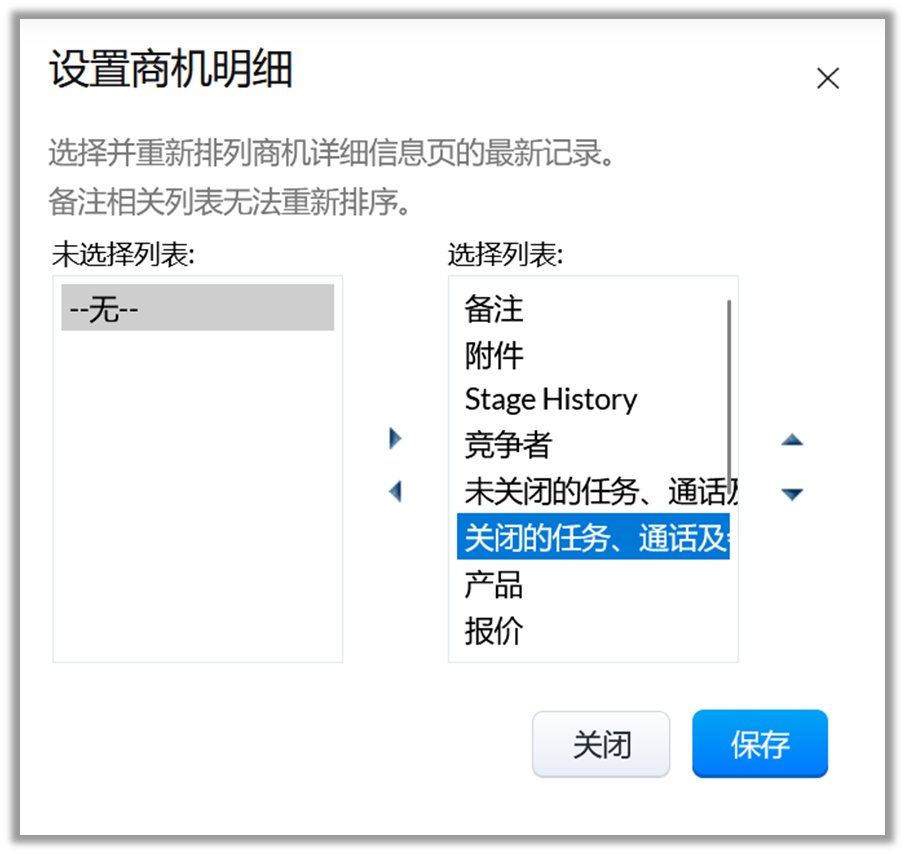The image size is (905, 854).
Task: Choose 报价 from the selected list
Action: tap(494, 630)
